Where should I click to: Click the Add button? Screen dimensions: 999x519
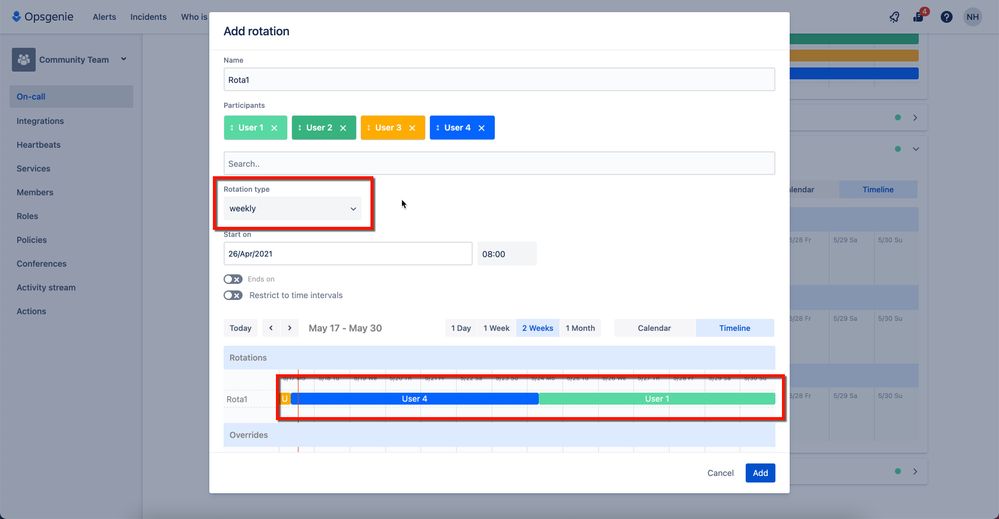pos(760,473)
